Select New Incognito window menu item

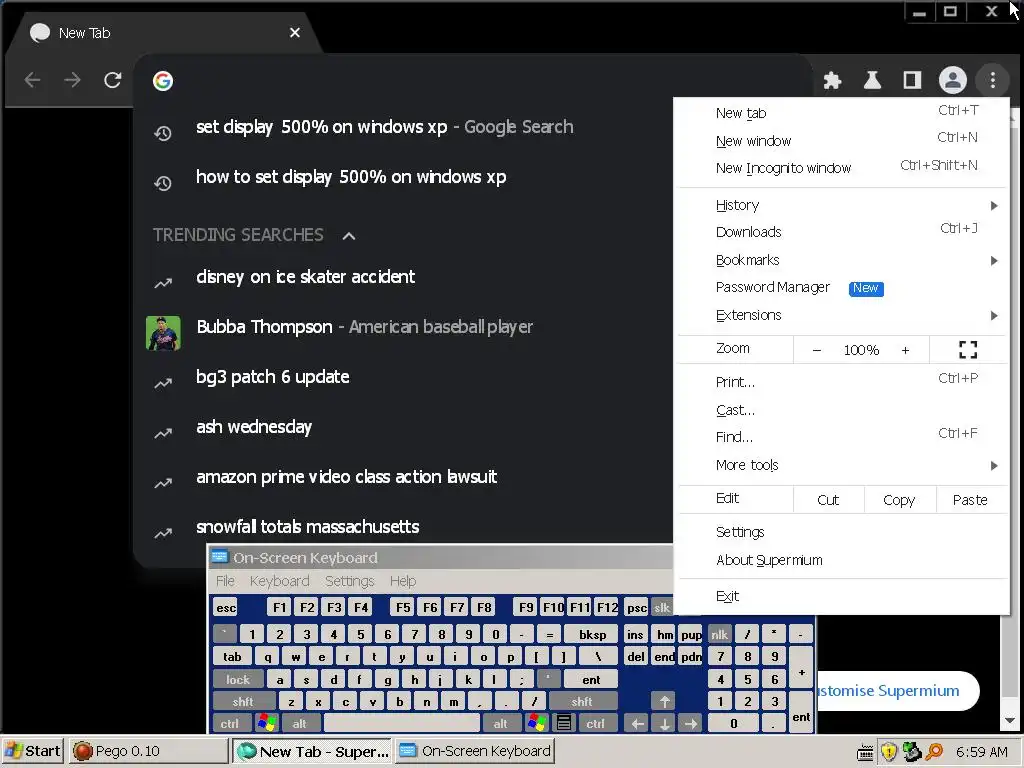pos(842,167)
